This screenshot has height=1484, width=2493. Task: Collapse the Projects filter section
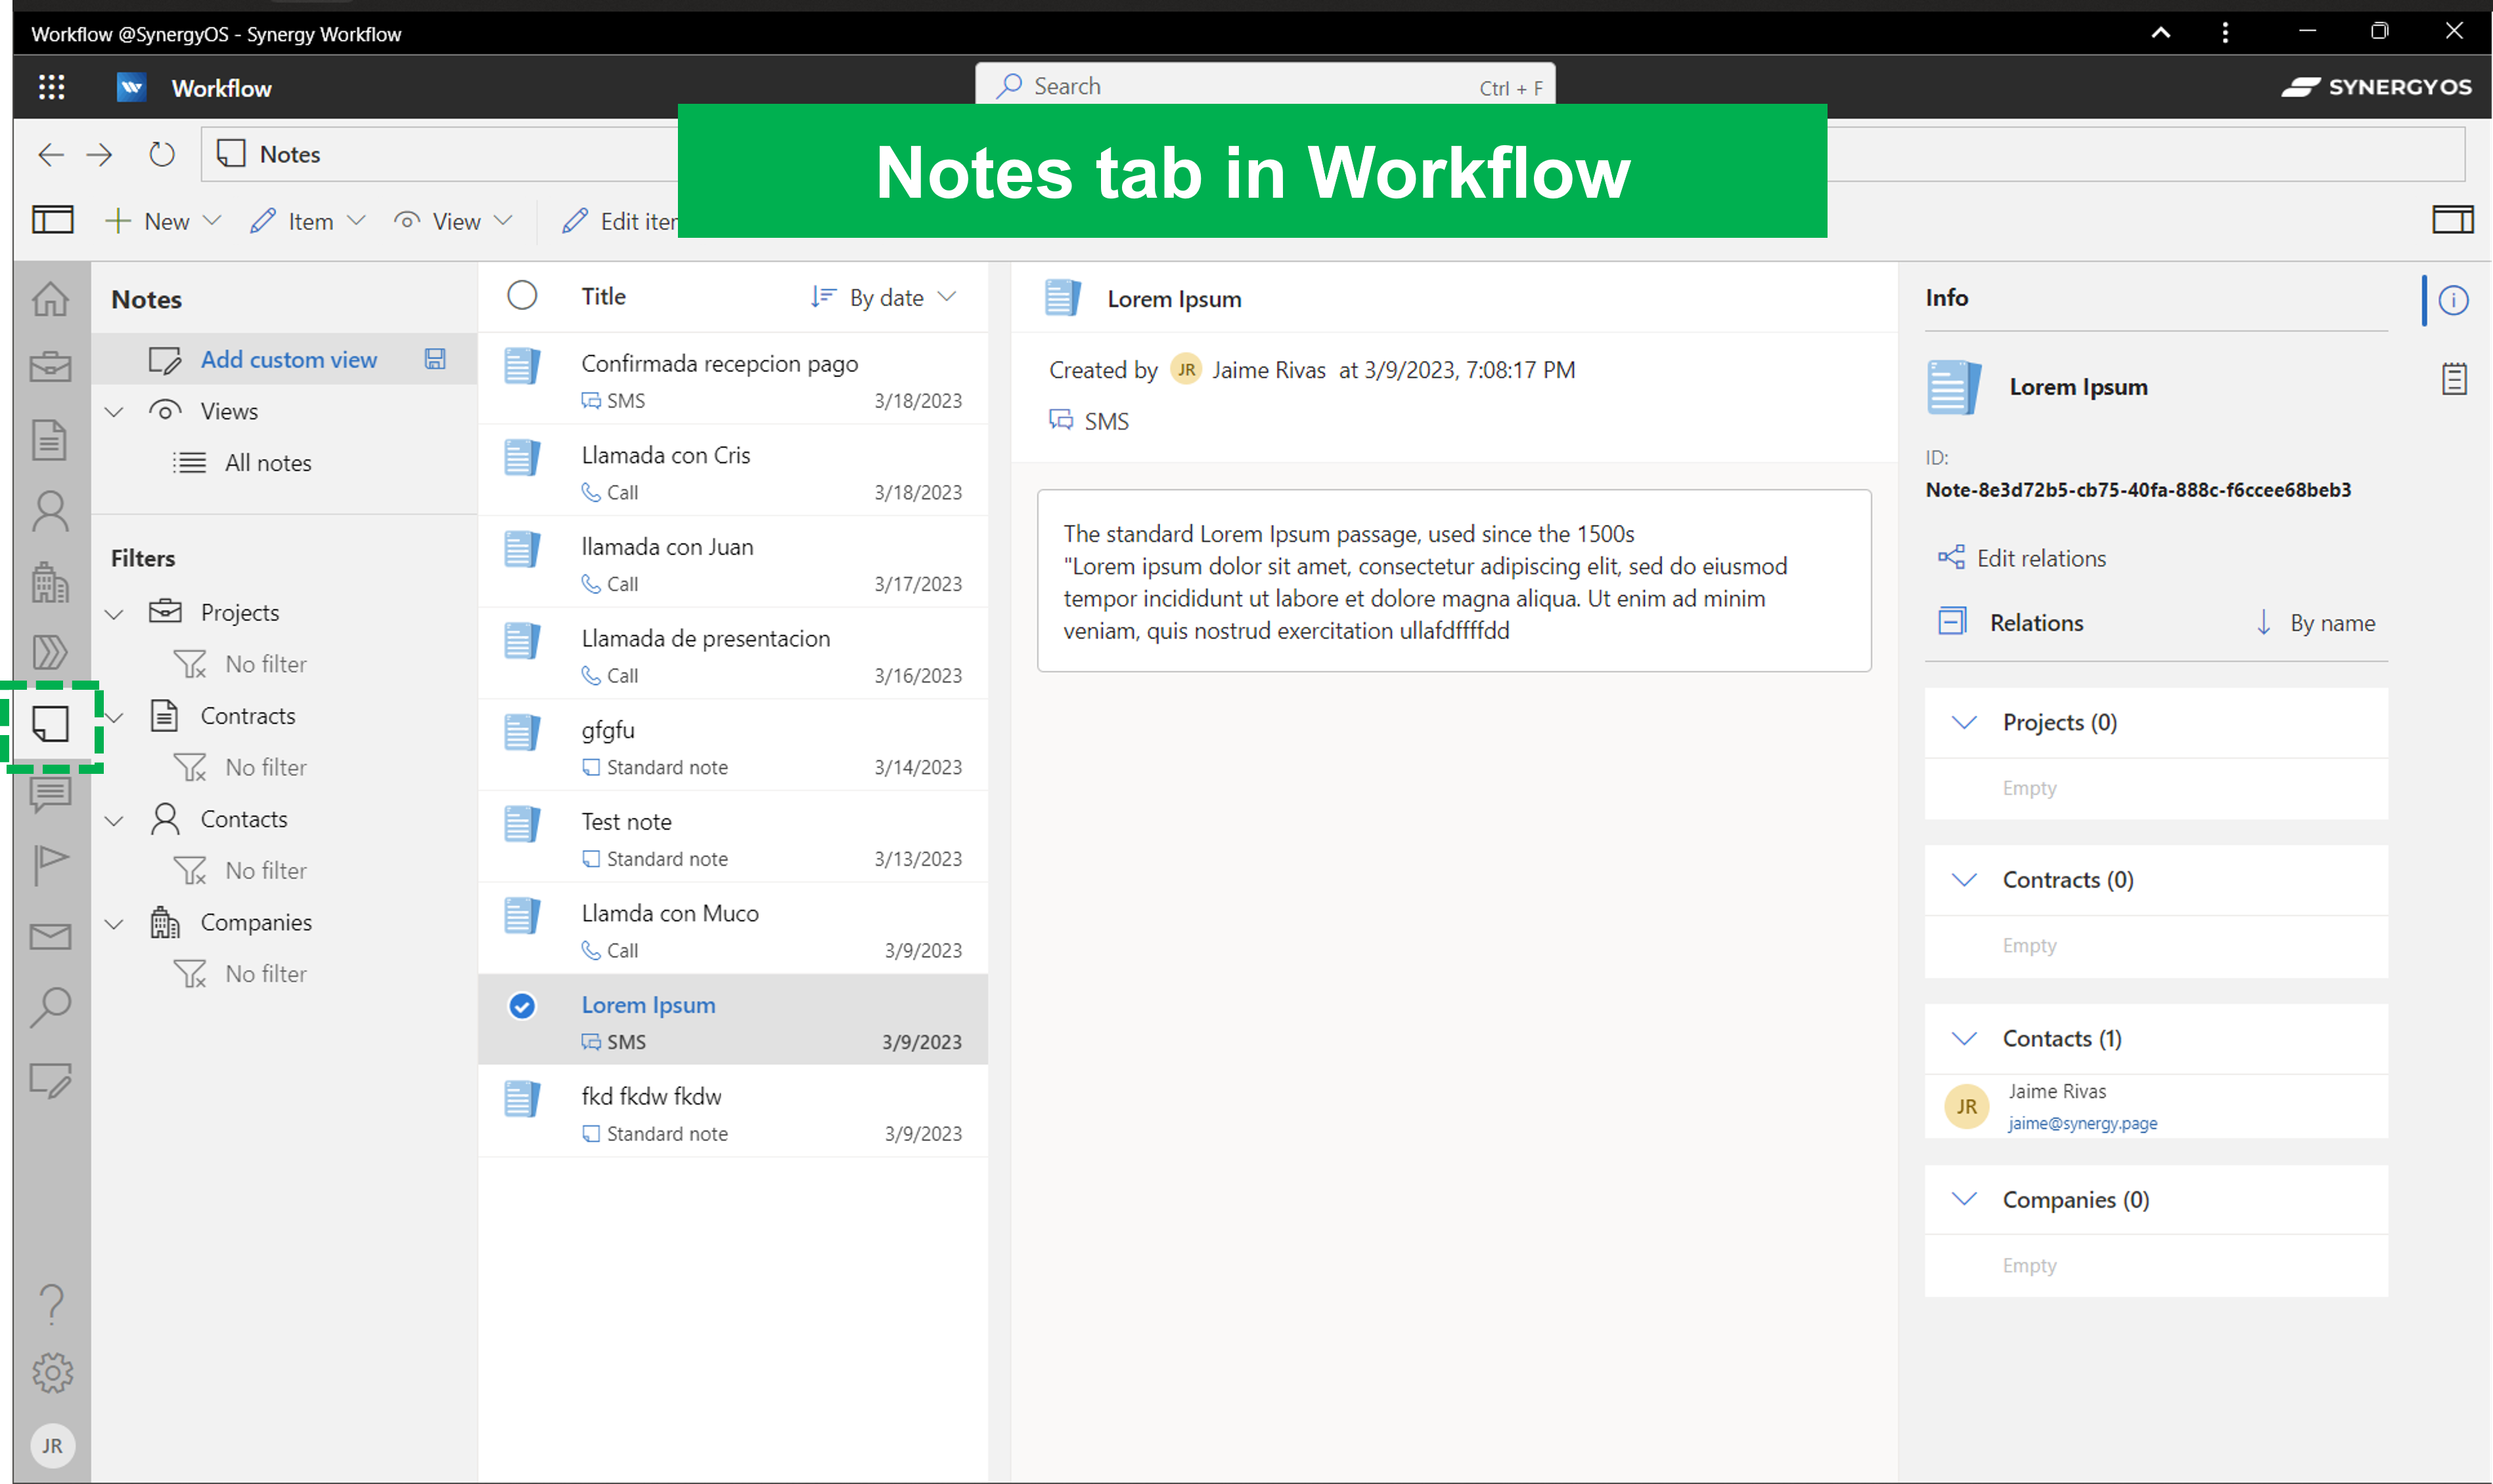[x=114, y=613]
